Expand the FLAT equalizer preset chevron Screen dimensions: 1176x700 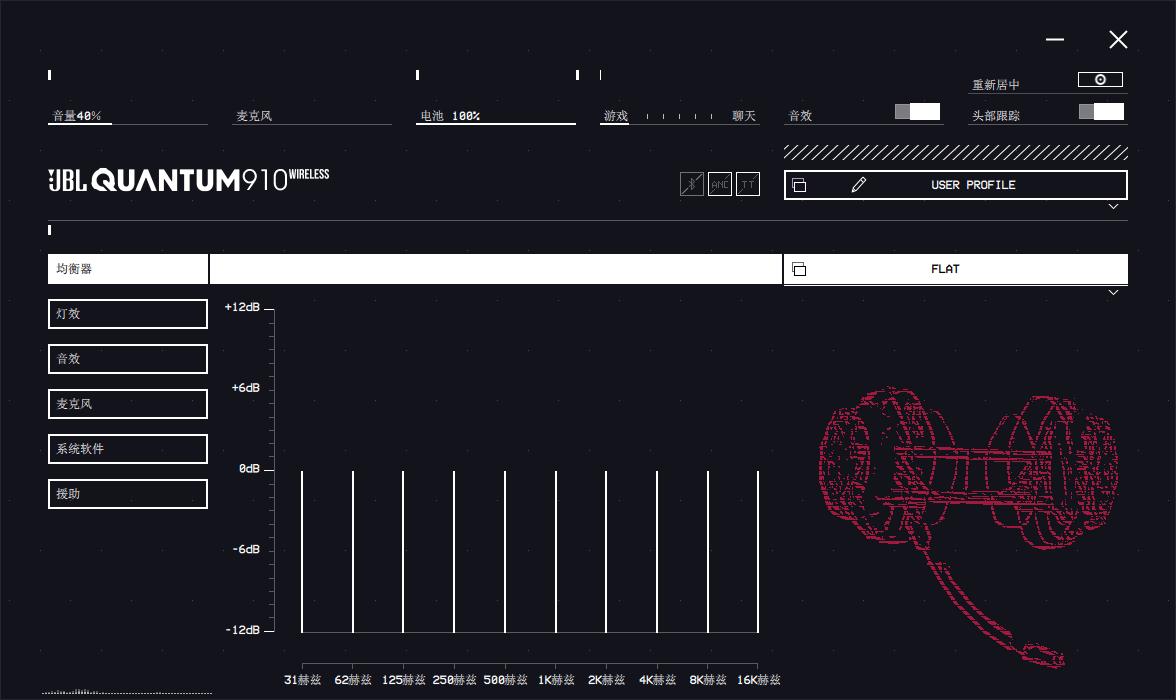click(1113, 293)
